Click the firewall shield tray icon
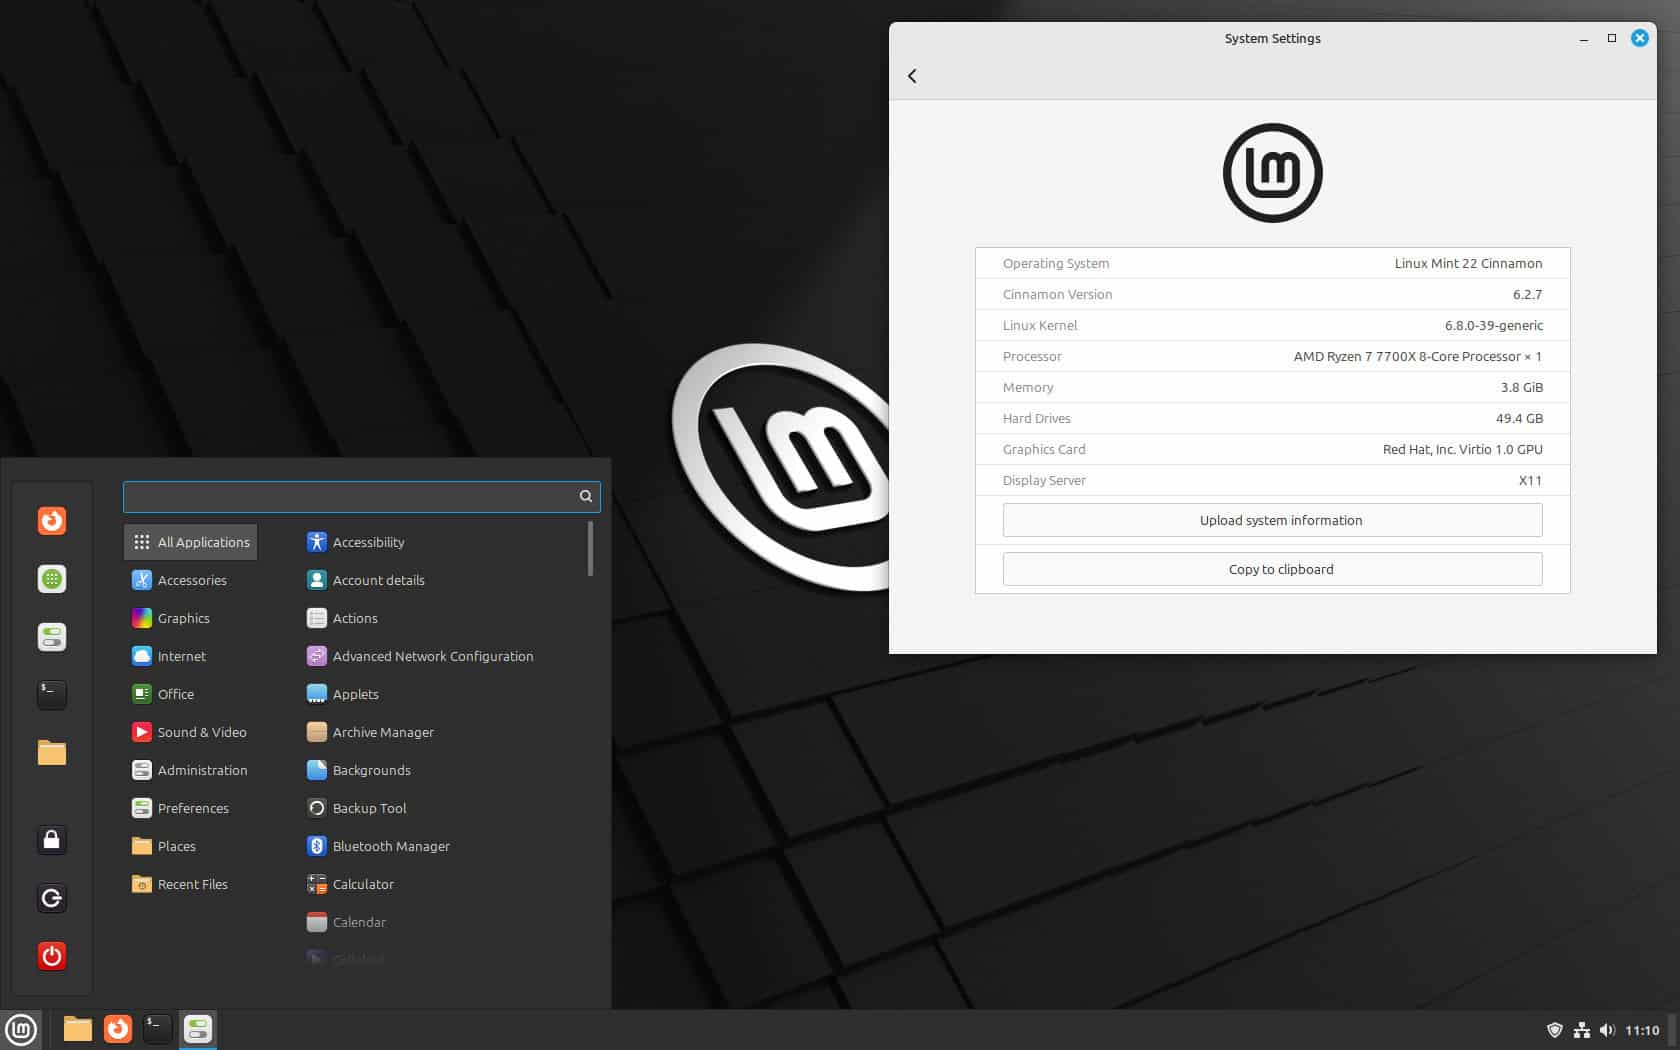The image size is (1680, 1050). tap(1556, 1029)
